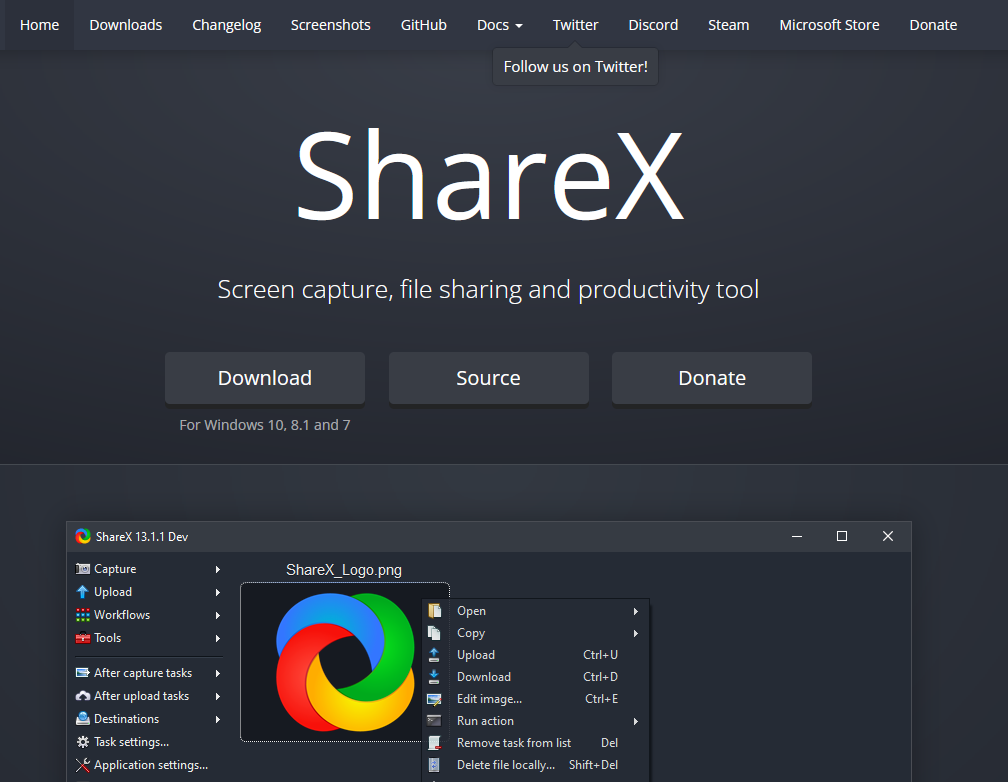The image size is (1008, 782).
Task: Click the Copy pages icon in the context menu
Action: (x=435, y=633)
